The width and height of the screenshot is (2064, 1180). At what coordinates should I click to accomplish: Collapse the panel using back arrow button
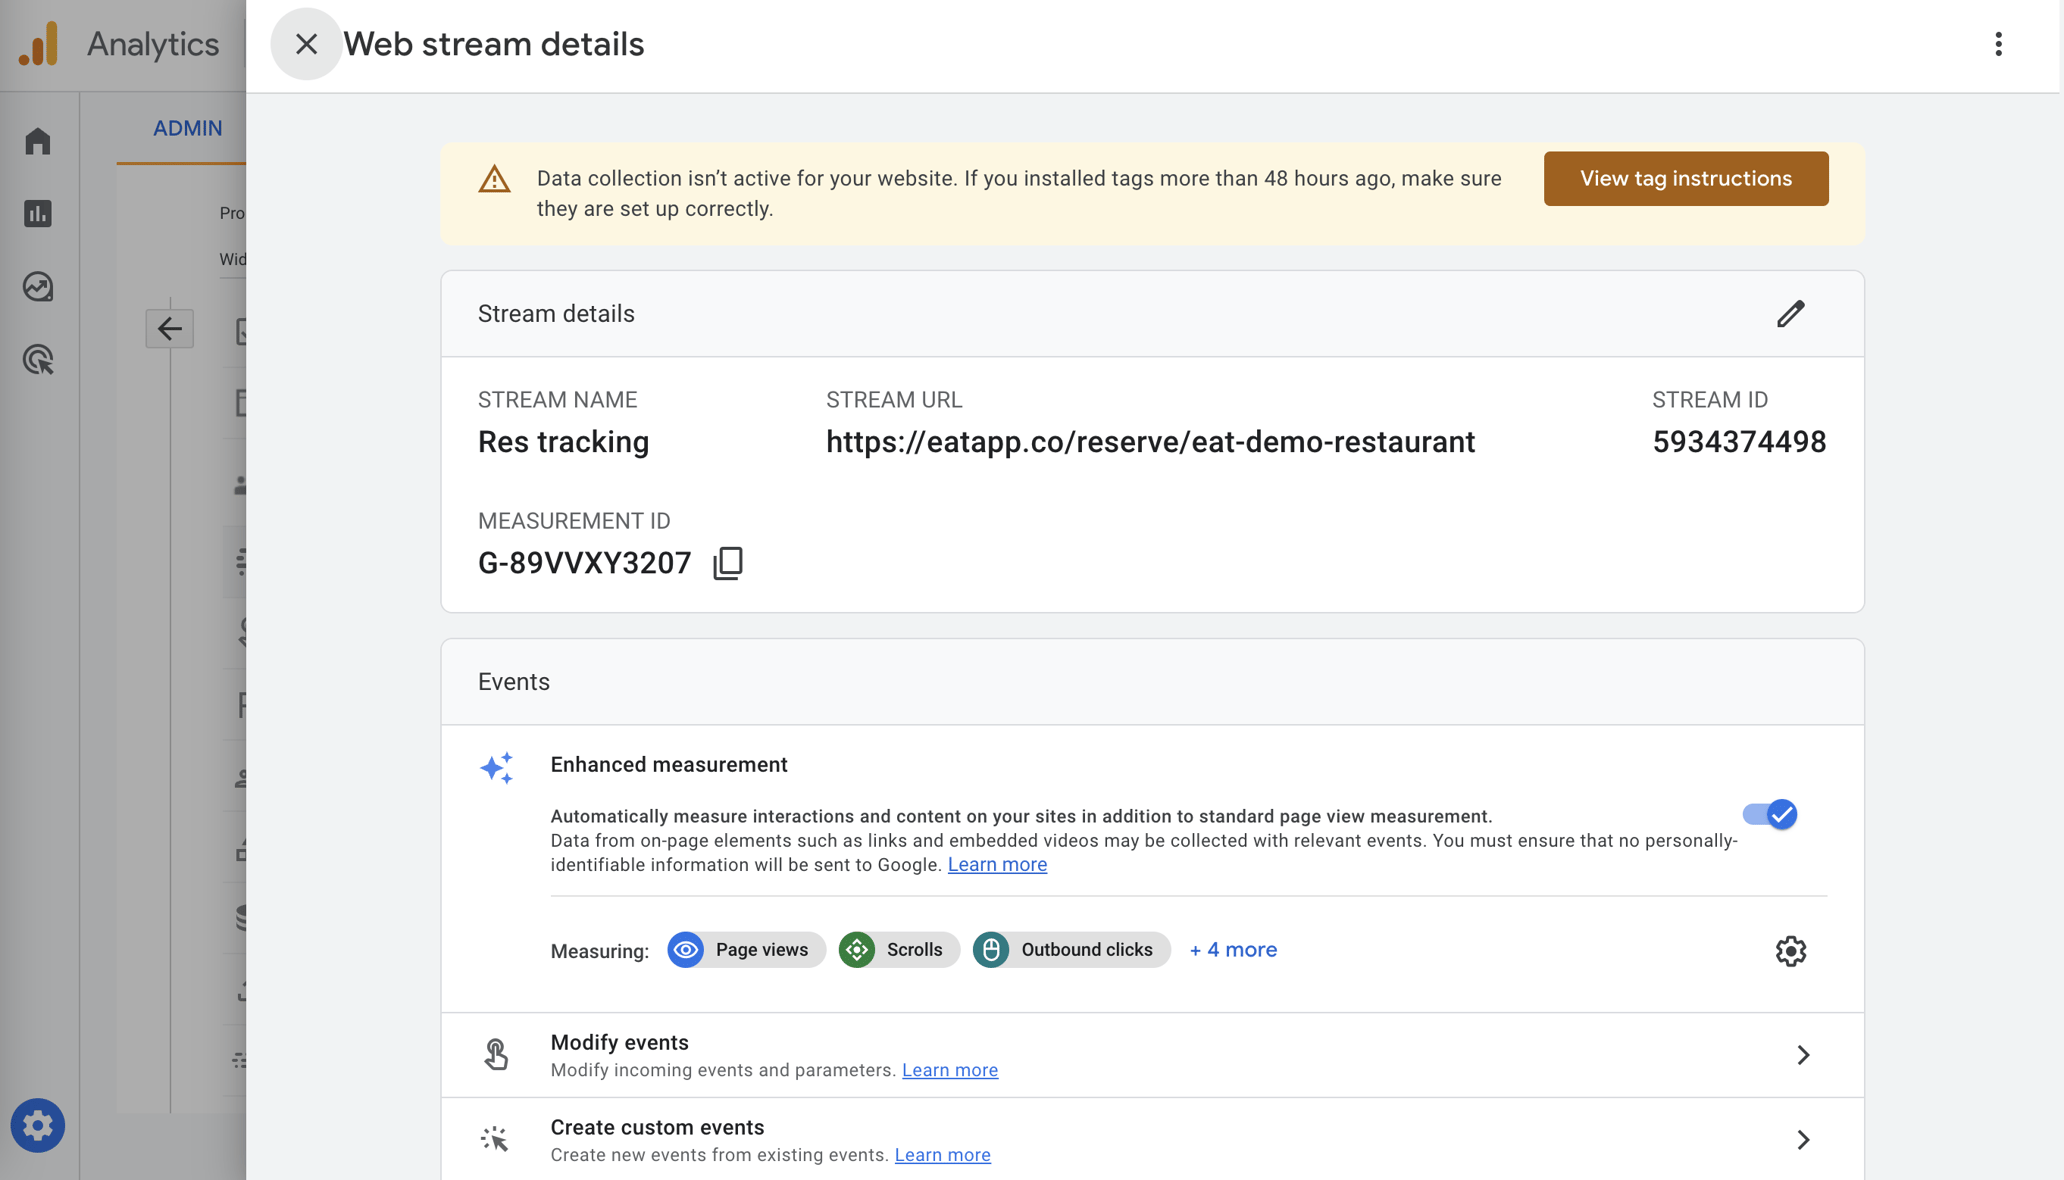coord(169,328)
